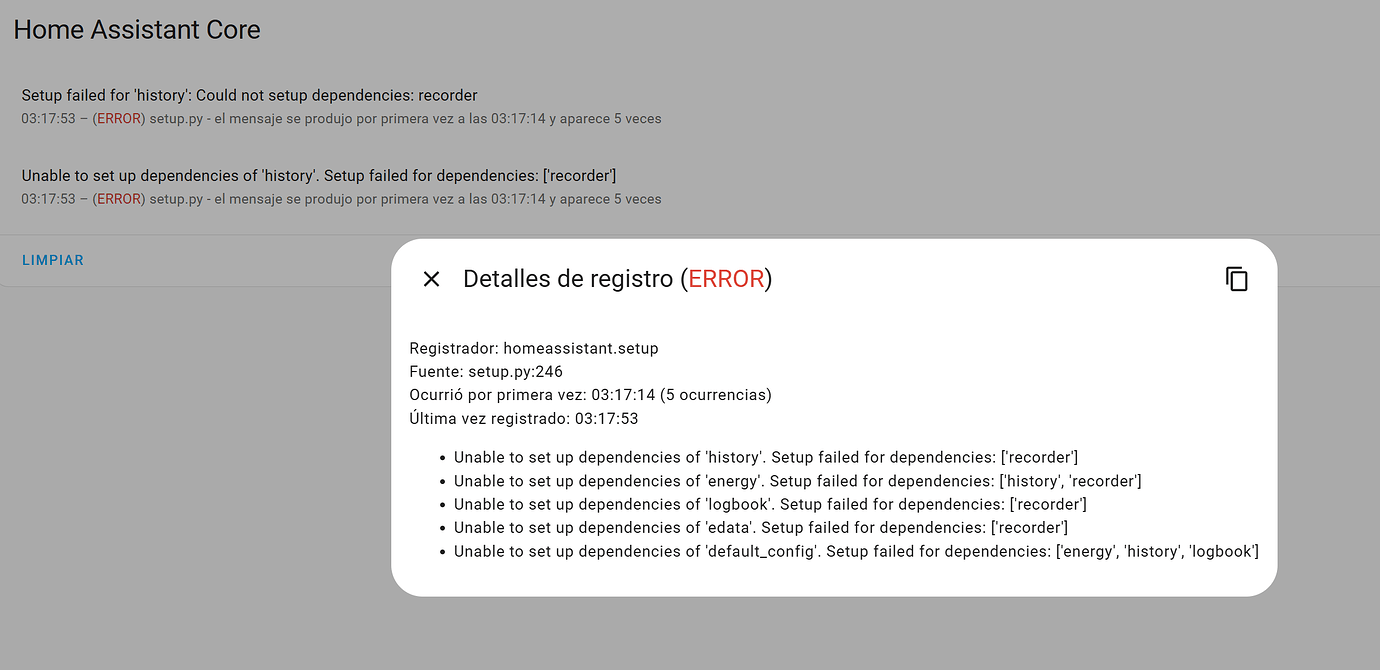Open the 'Unable to set up dependencies' log entry
Viewport: 1380px width, 670px height.
click(x=318, y=176)
